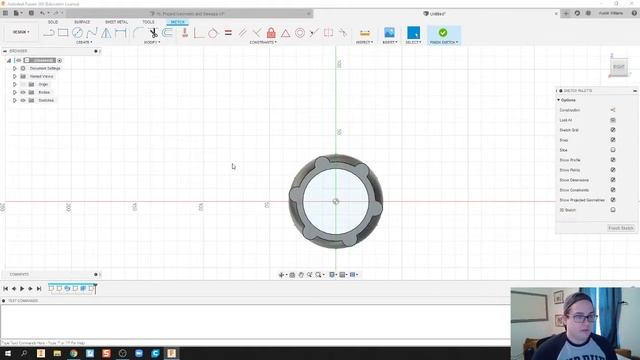Switch to the Tools tab
The height and width of the screenshot is (360, 640).
click(148, 22)
